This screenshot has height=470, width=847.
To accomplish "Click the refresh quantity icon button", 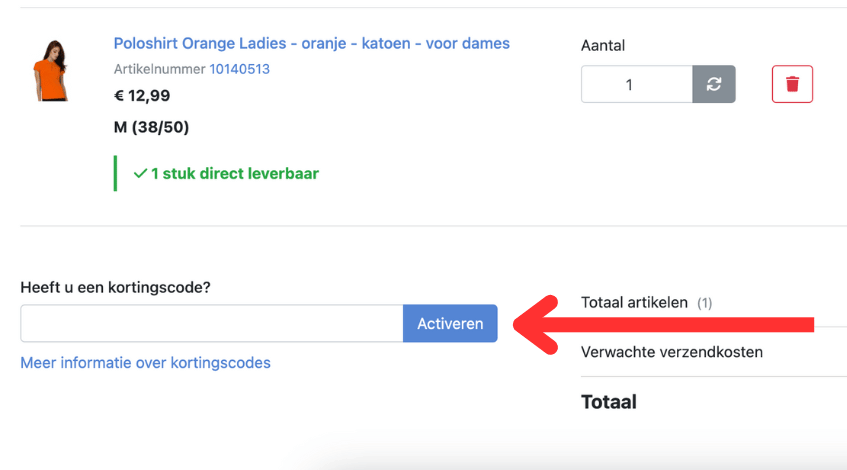I will 714,84.
